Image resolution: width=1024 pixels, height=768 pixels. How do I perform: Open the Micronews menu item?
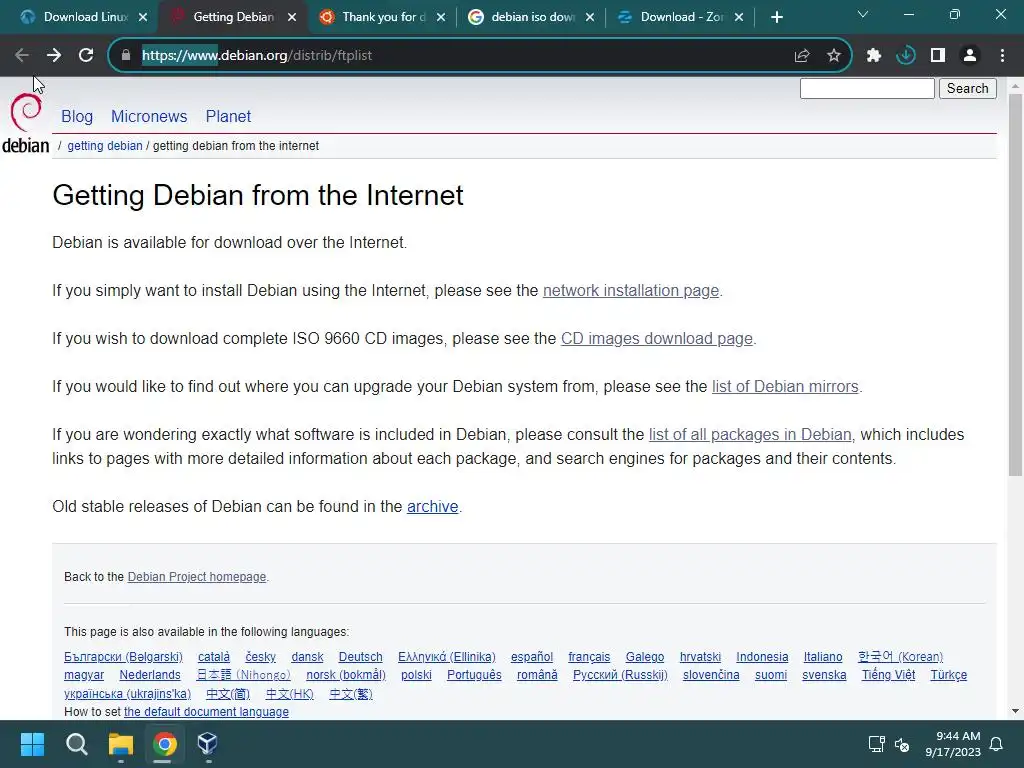(x=149, y=116)
